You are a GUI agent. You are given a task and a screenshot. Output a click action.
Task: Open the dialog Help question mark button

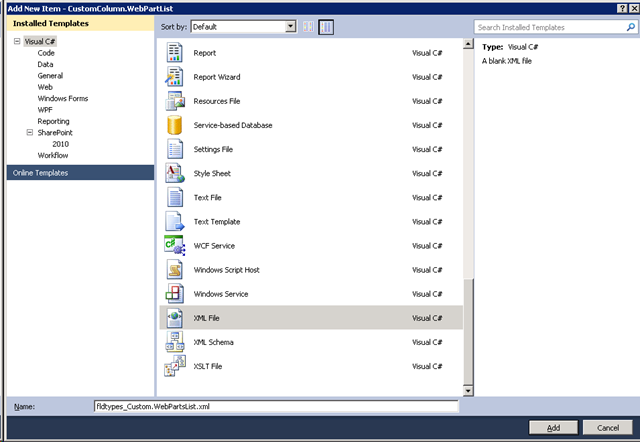(622, 8)
